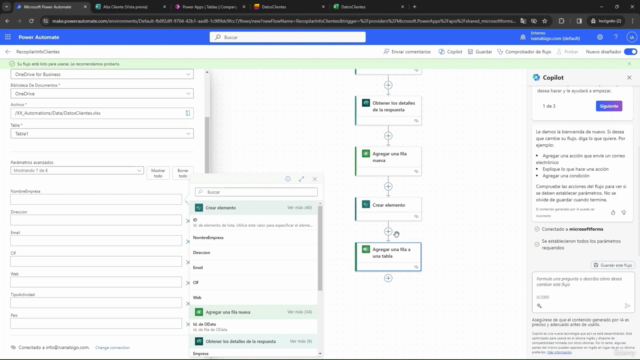Select NombreEmpresa in dynamic content list
This screenshot has width=640, height=360.
click(253, 238)
